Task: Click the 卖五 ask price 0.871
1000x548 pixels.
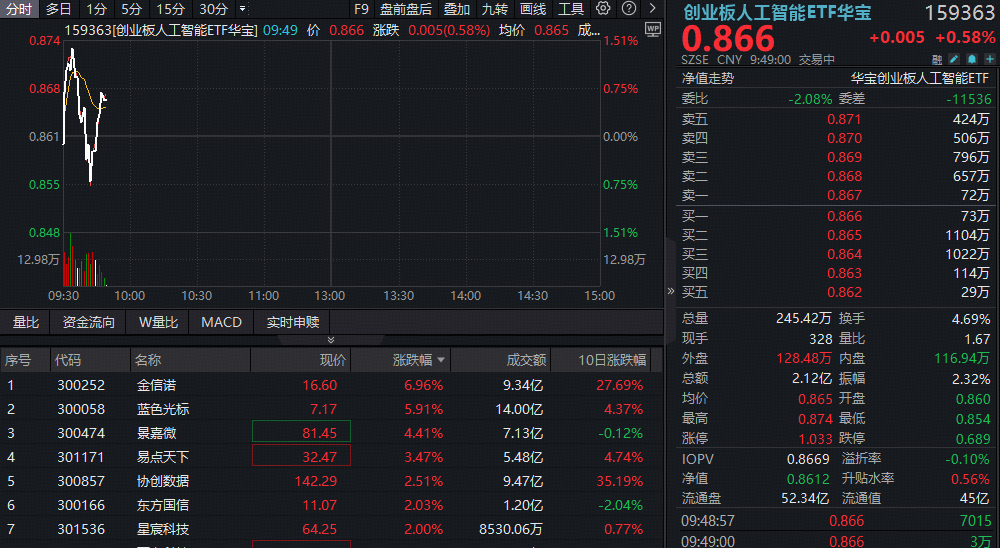Action: pos(844,119)
